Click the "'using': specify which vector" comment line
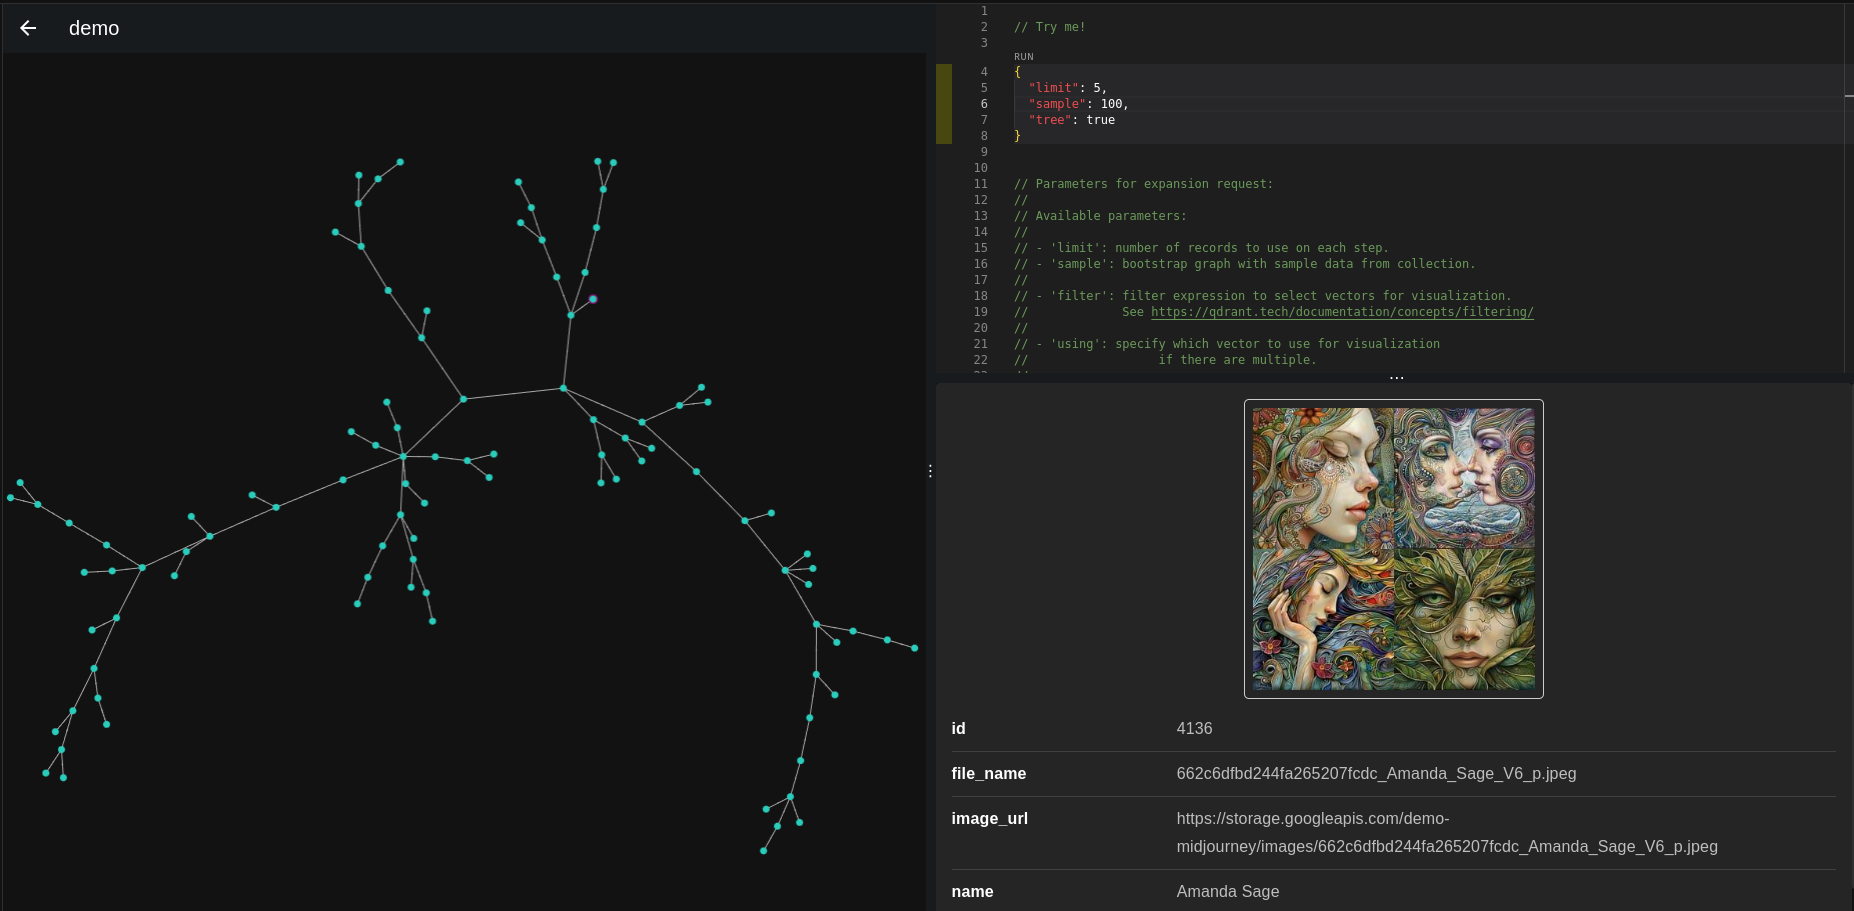 pos(1226,344)
